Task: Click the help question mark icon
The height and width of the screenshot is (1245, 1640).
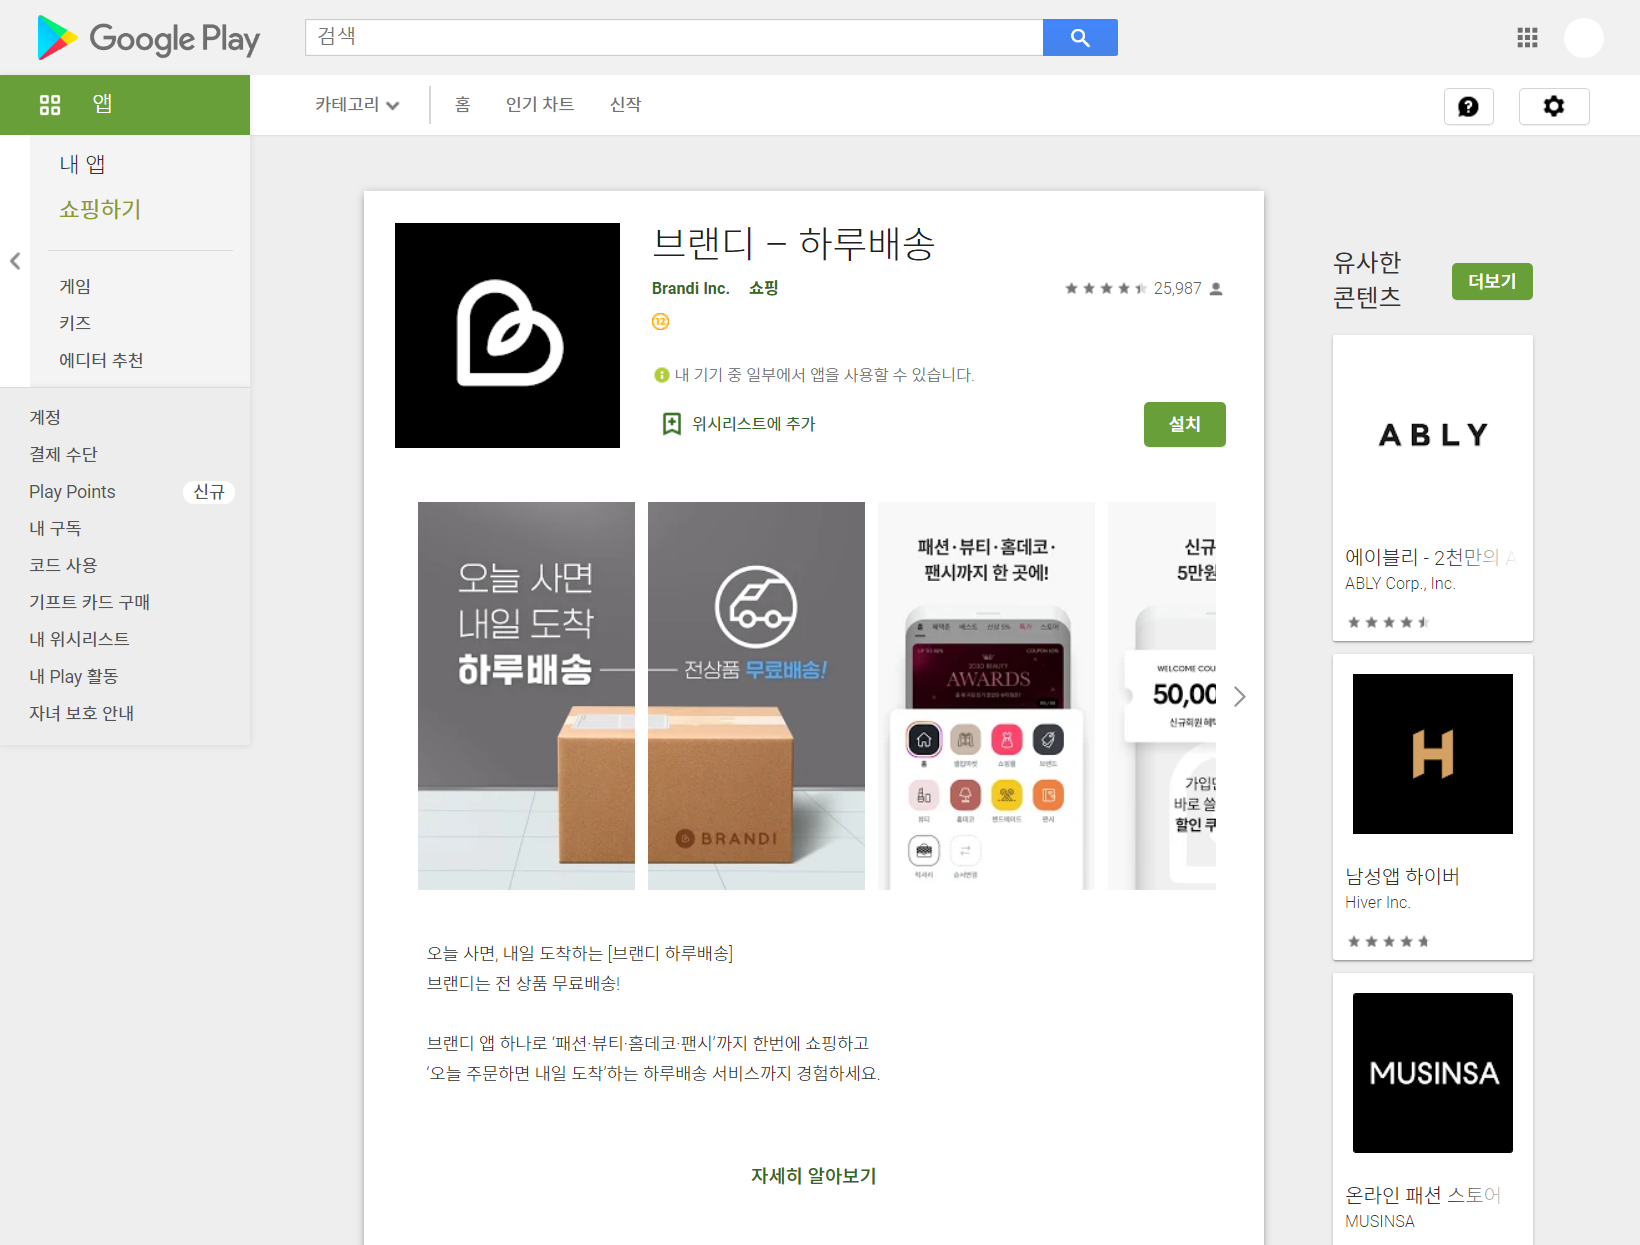Action: point(1468,106)
